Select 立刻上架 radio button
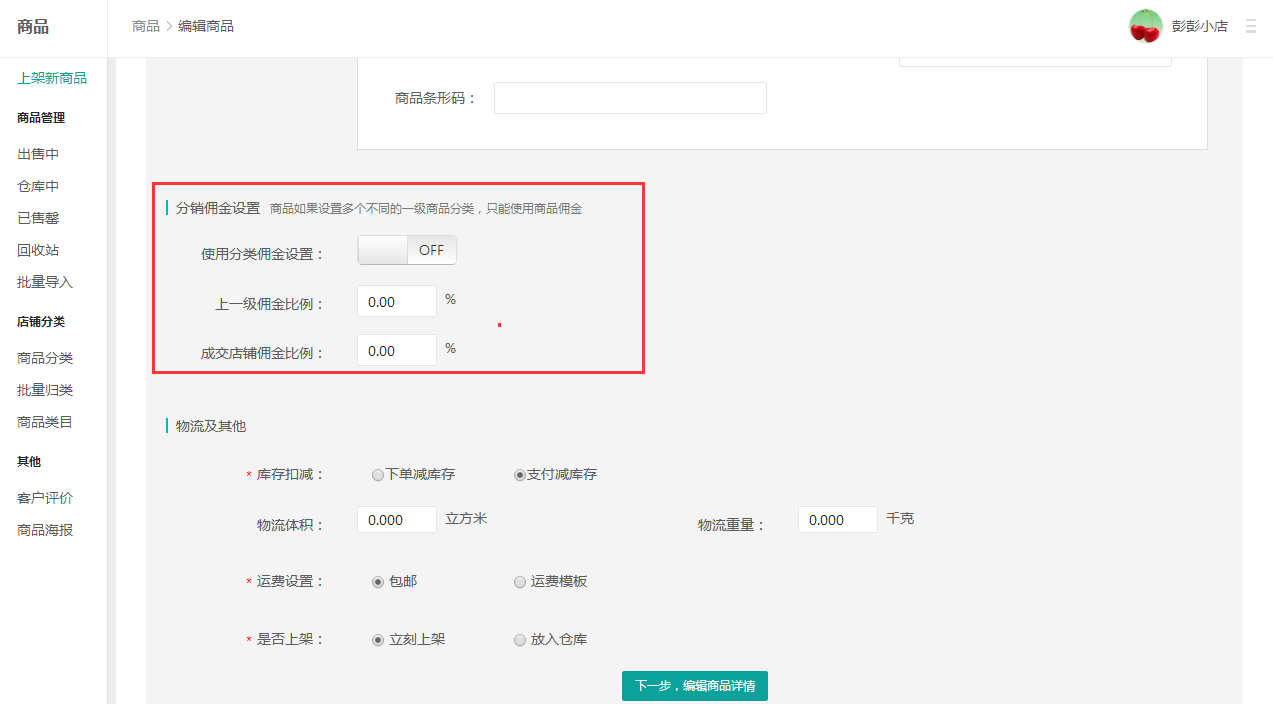This screenshot has width=1273, height=704. [378, 639]
